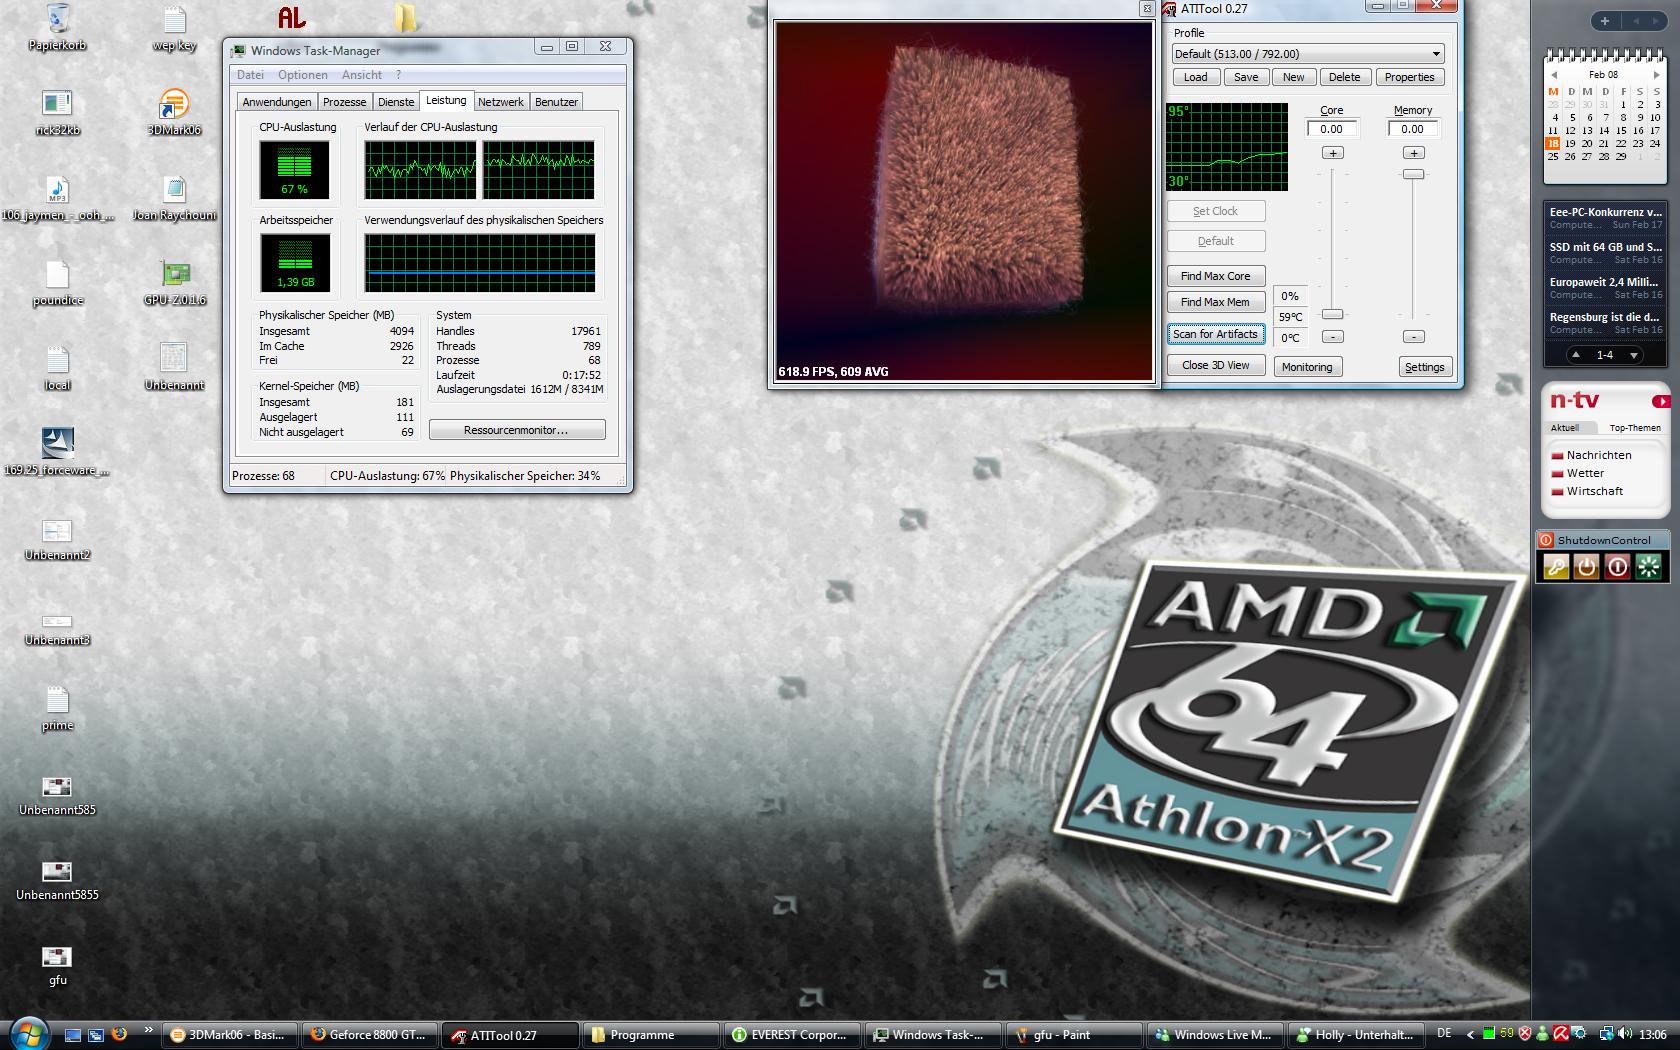Open profile Properties in ATITool
1680x1050 pixels.
click(1410, 77)
